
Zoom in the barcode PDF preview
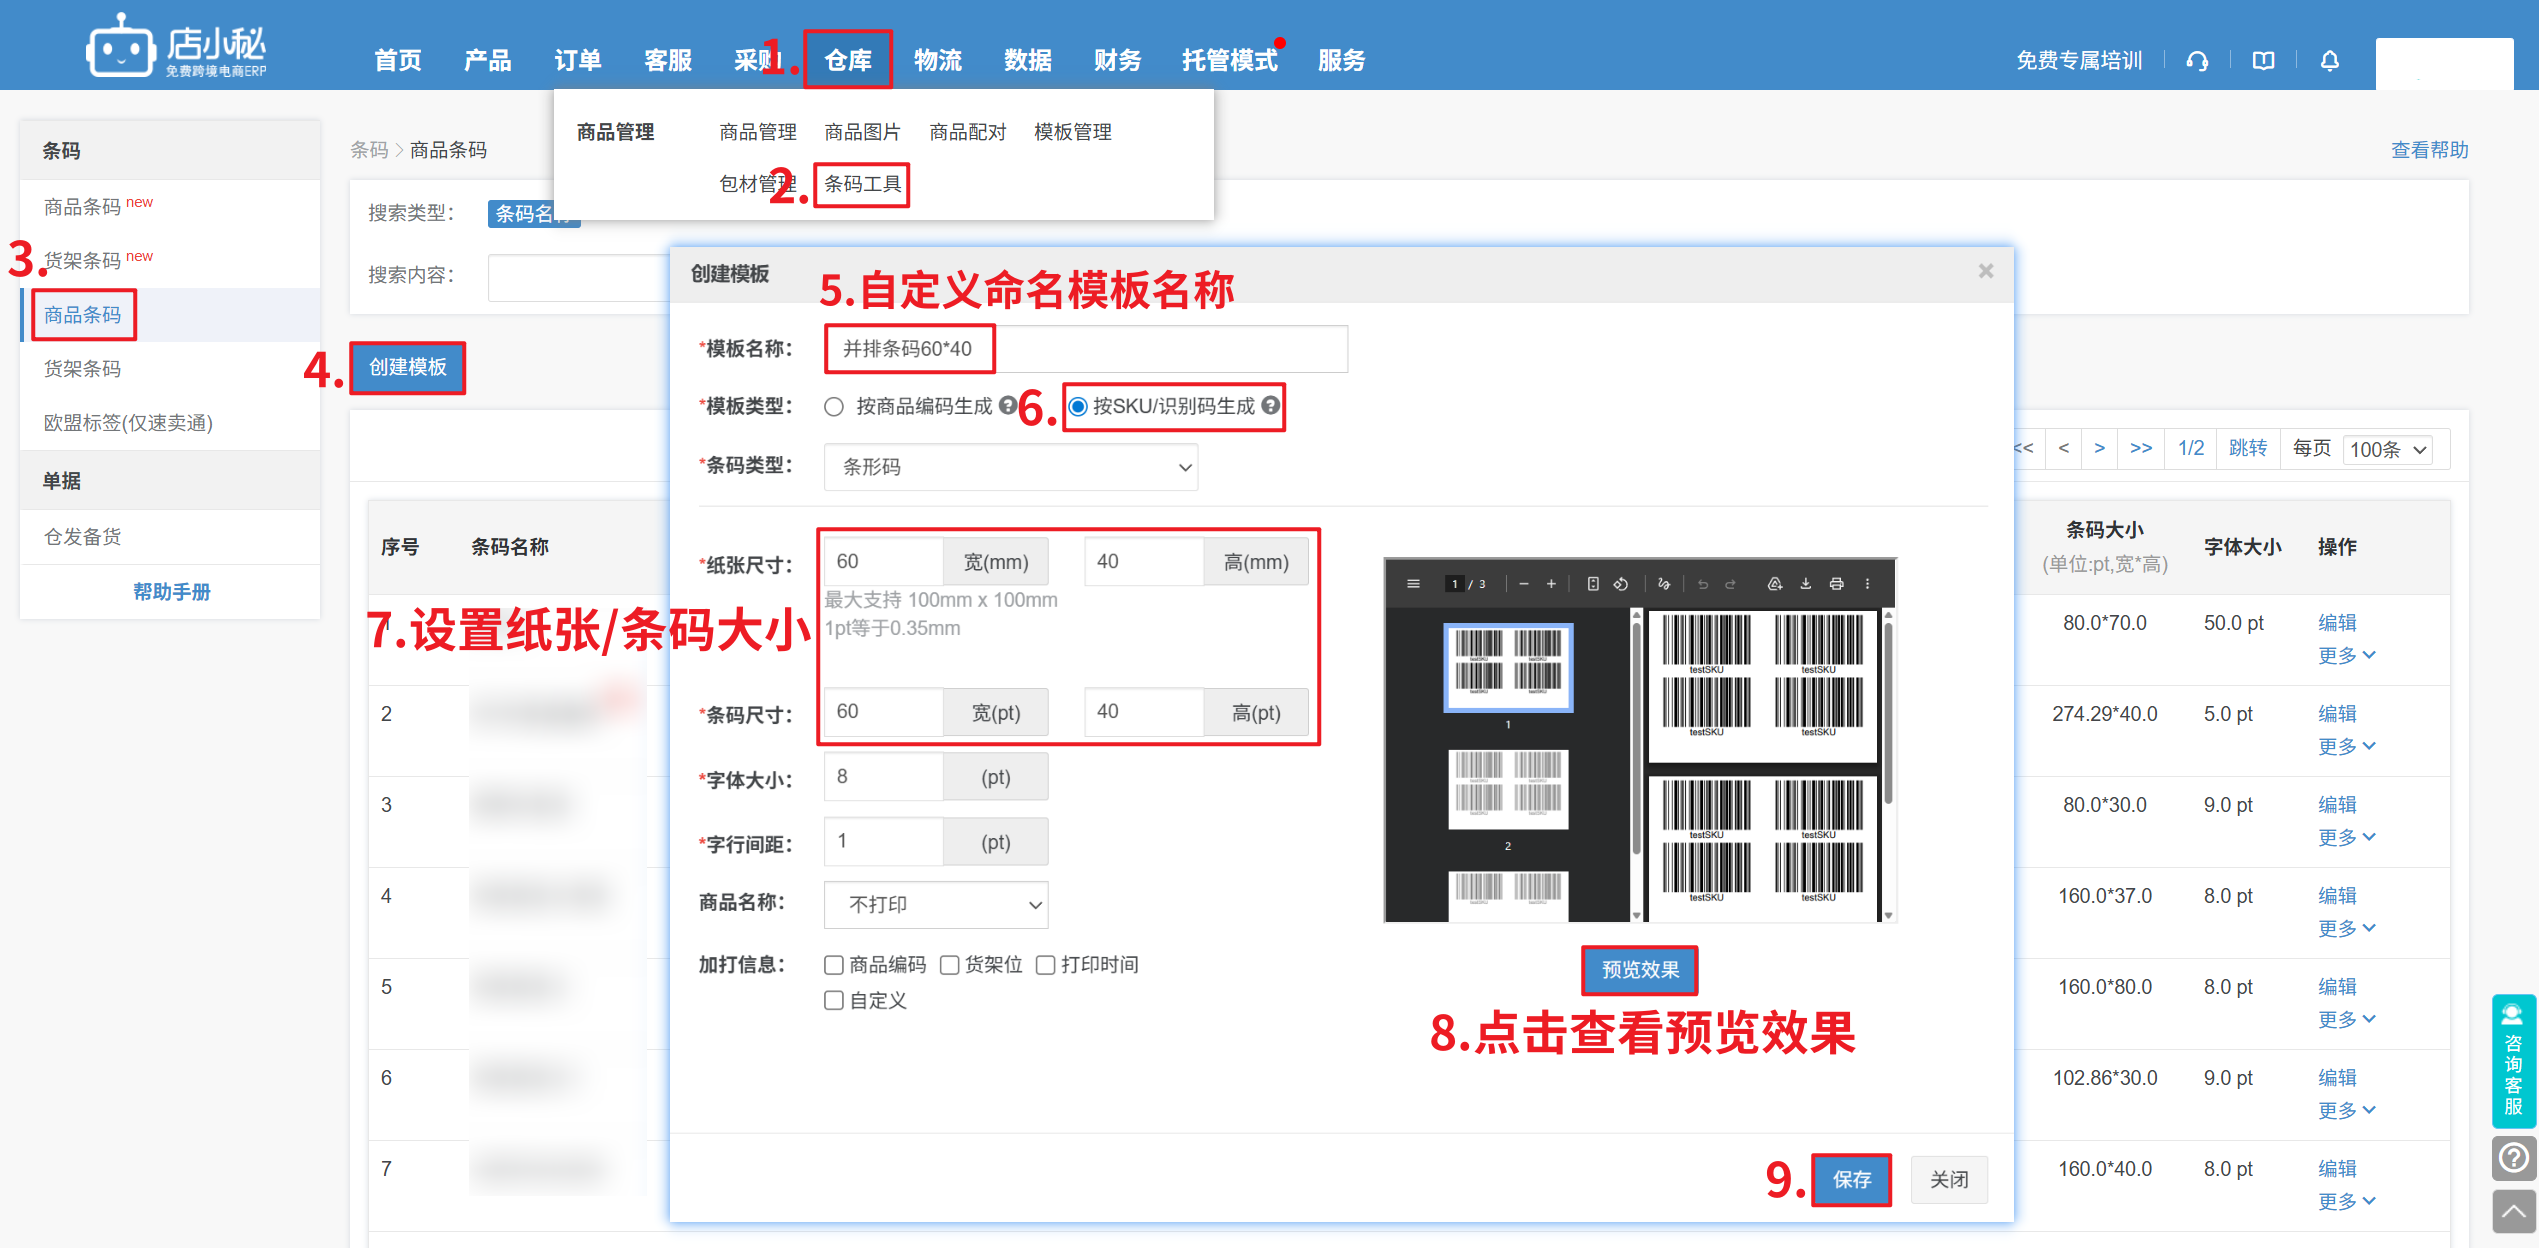coord(1551,584)
